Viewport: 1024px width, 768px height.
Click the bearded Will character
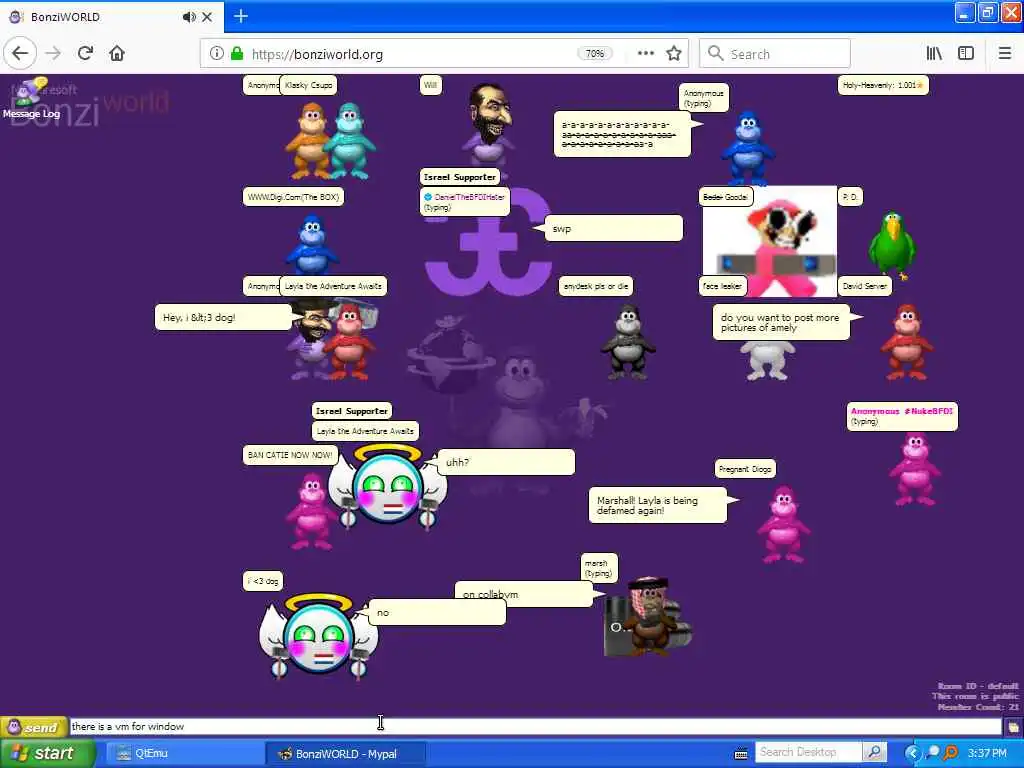[490, 123]
